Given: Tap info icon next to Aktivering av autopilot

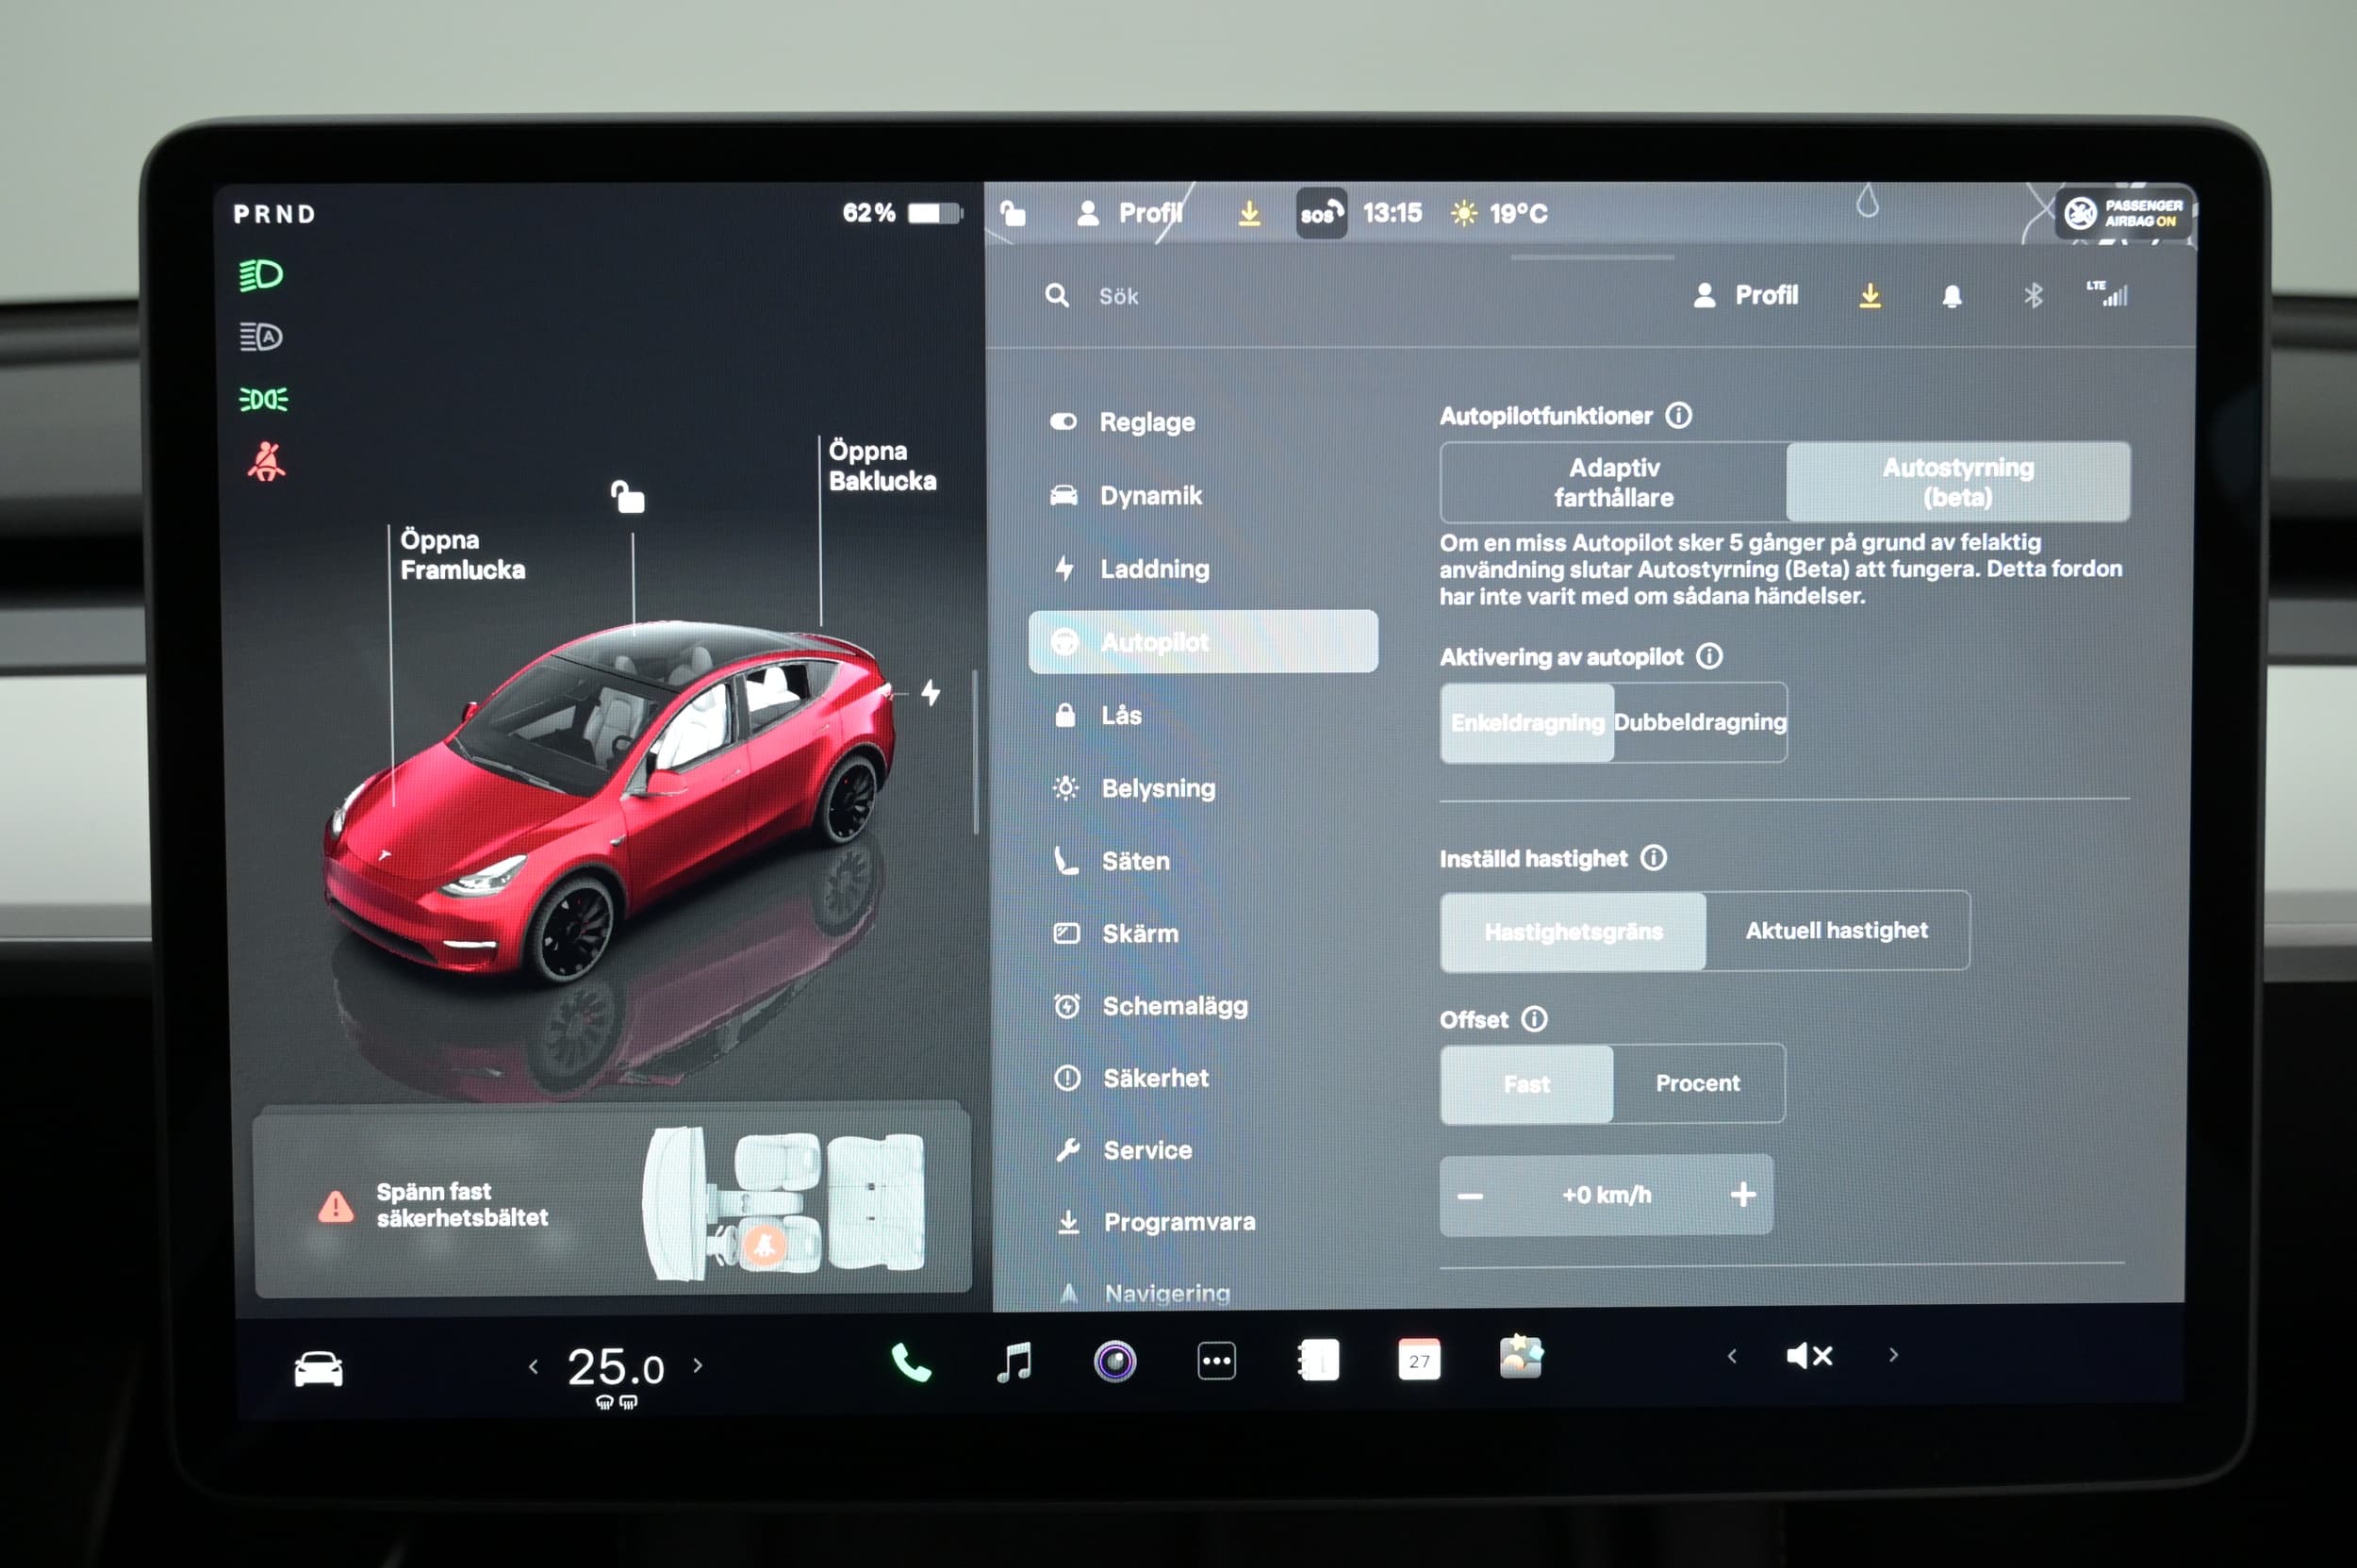Looking at the screenshot, I should 1709,656.
